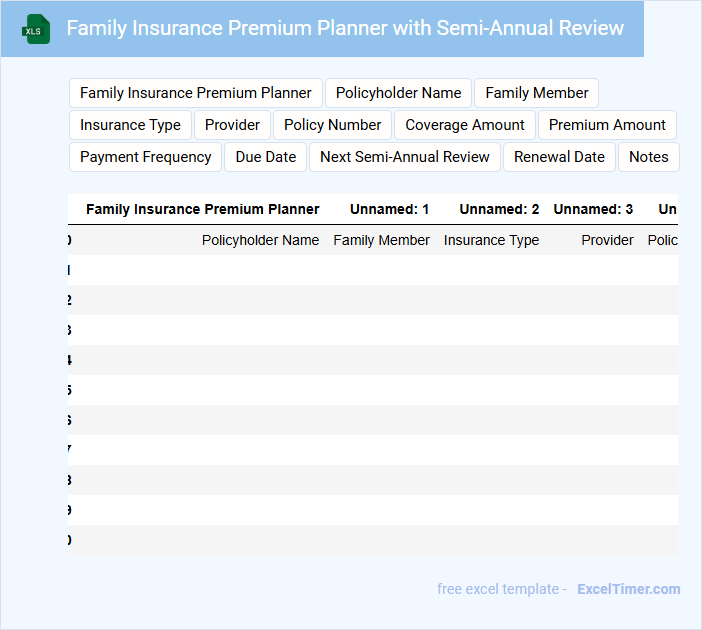Choose the Renewal Date tag

559,157
